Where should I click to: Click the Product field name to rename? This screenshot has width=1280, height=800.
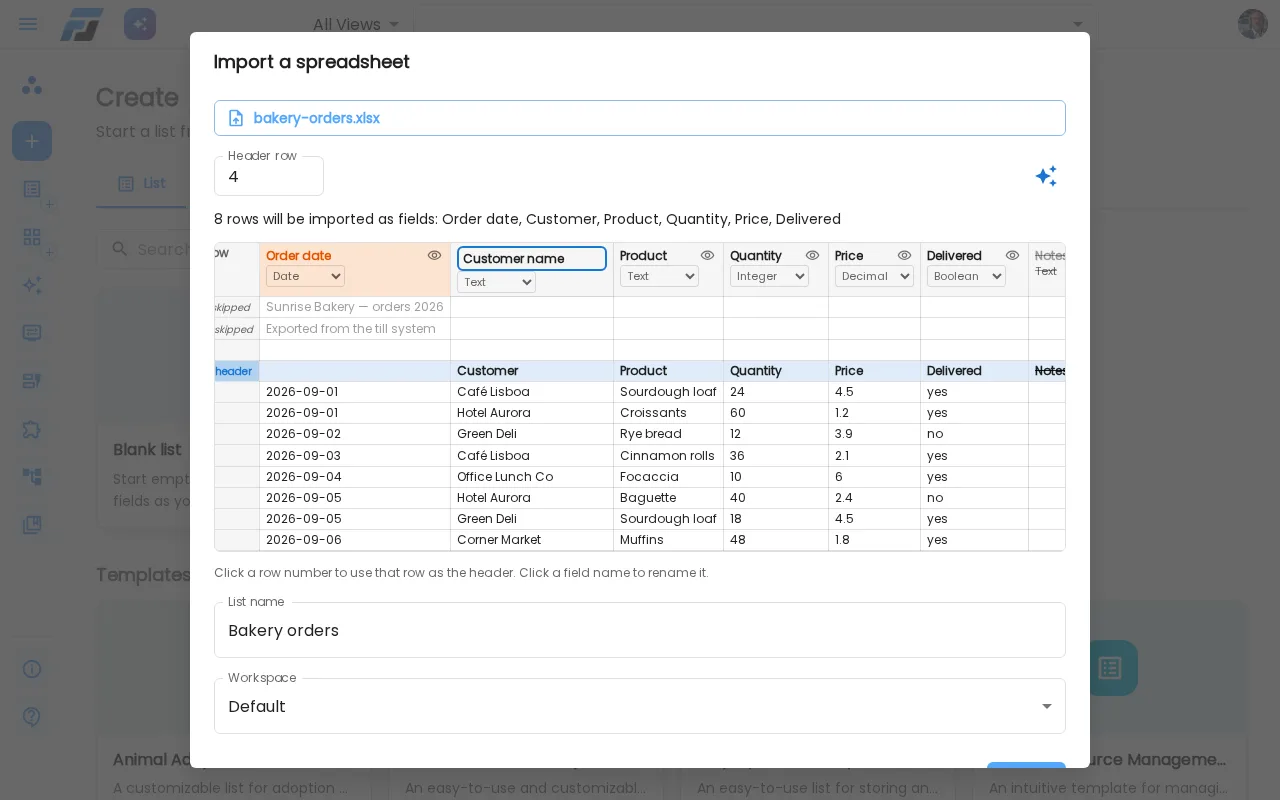click(643, 256)
